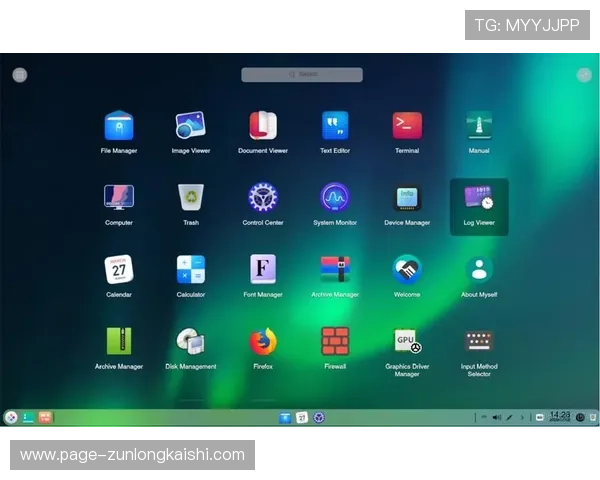Toggle launcher category view at top-left
The image size is (600, 480).
(20, 75)
